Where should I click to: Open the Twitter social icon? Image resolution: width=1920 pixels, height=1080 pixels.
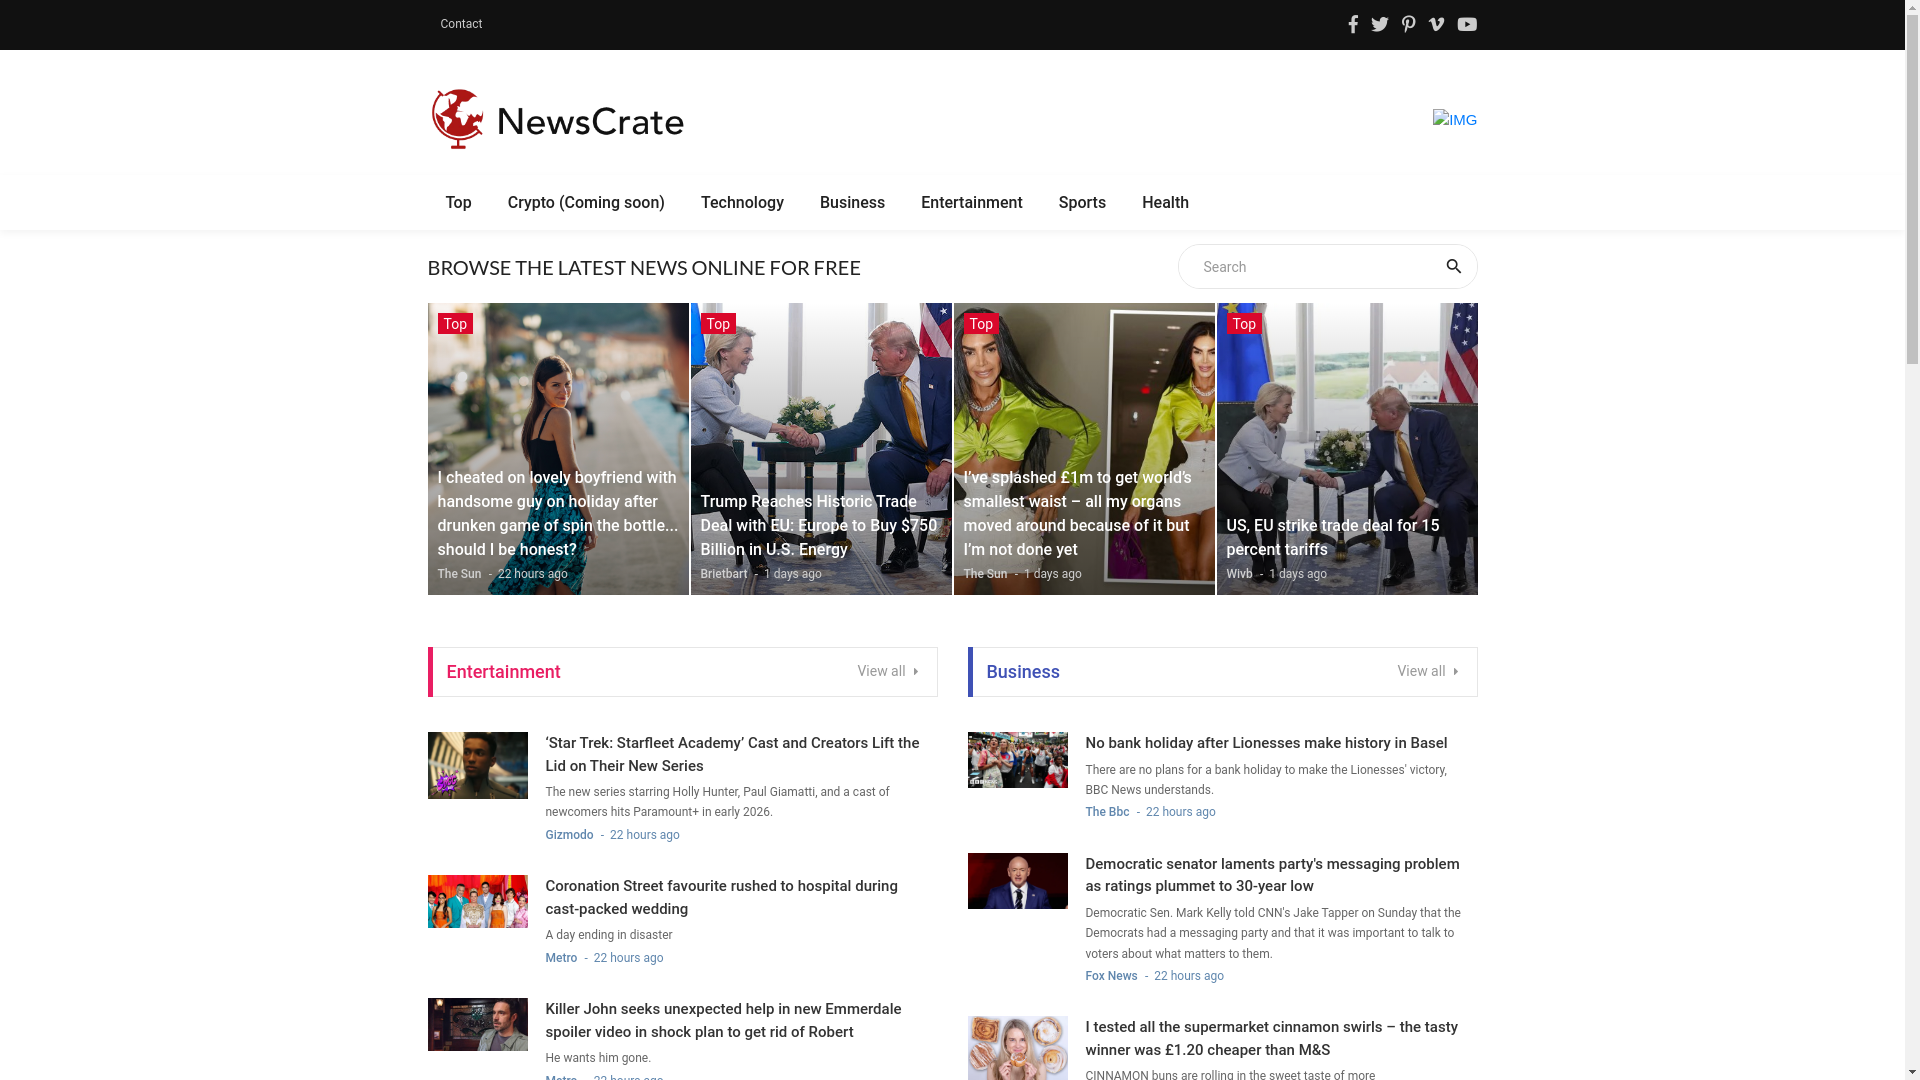(x=1380, y=24)
